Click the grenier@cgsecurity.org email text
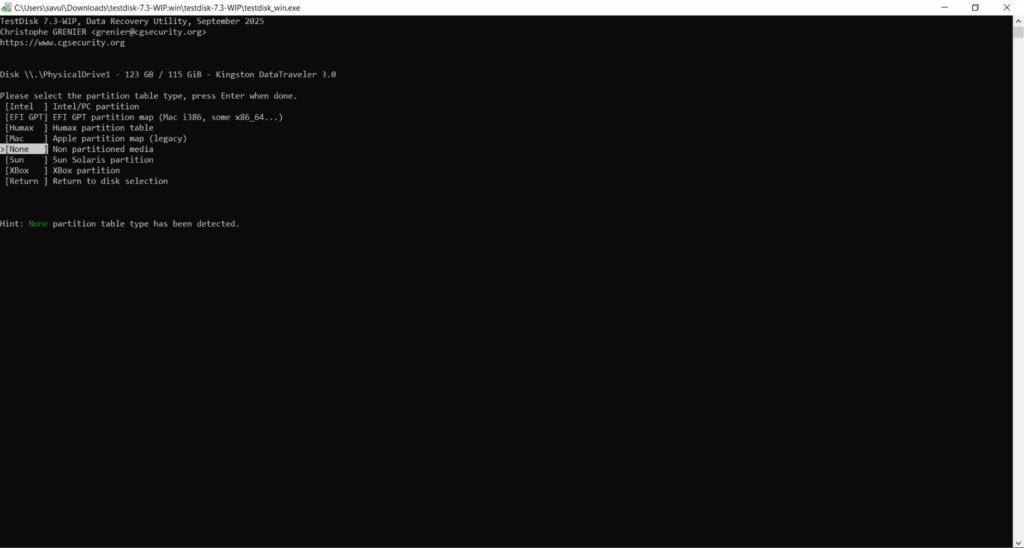The height and width of the screenshot is (548, 1024). (149, 32)
